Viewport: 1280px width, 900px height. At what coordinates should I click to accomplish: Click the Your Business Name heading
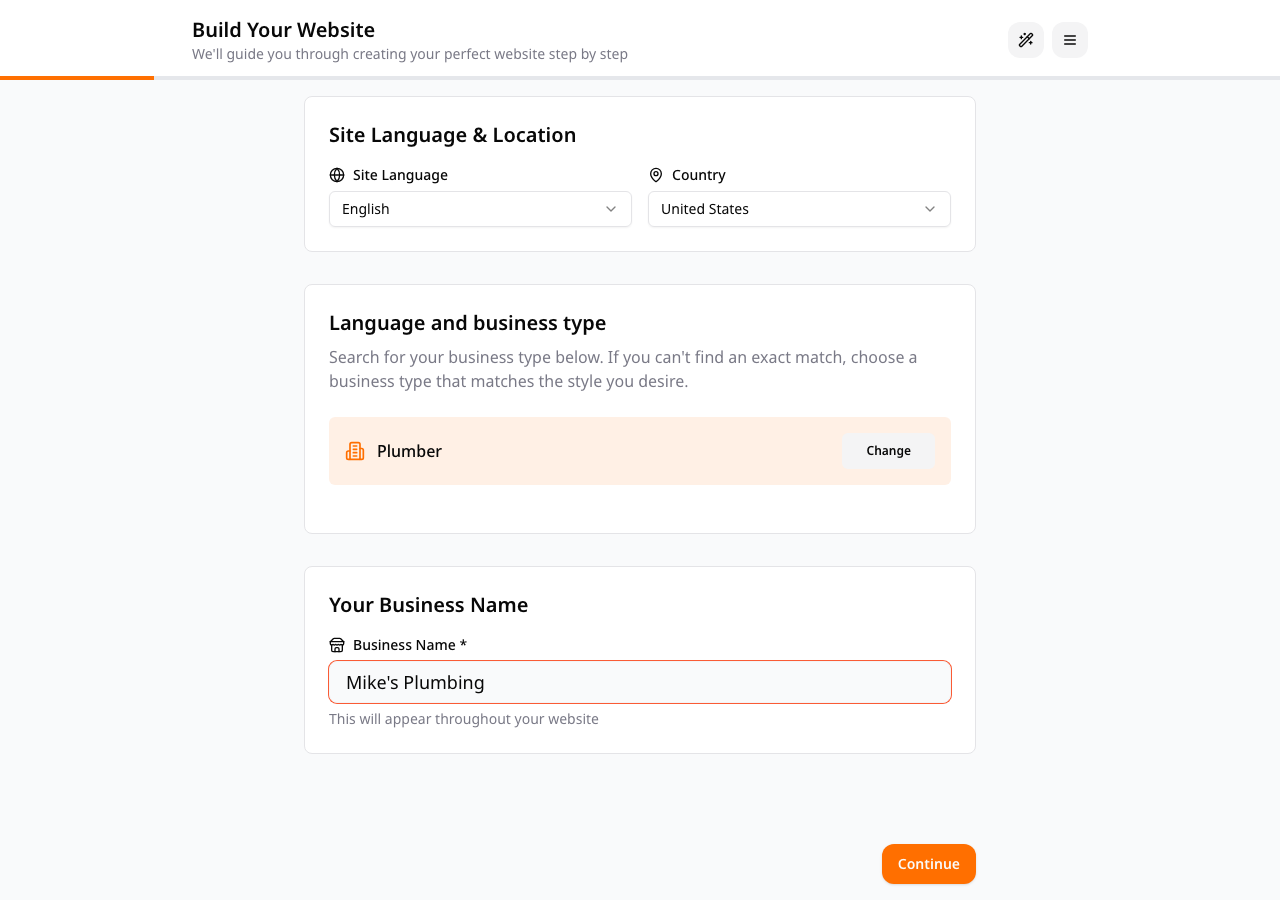coord(429,605)
